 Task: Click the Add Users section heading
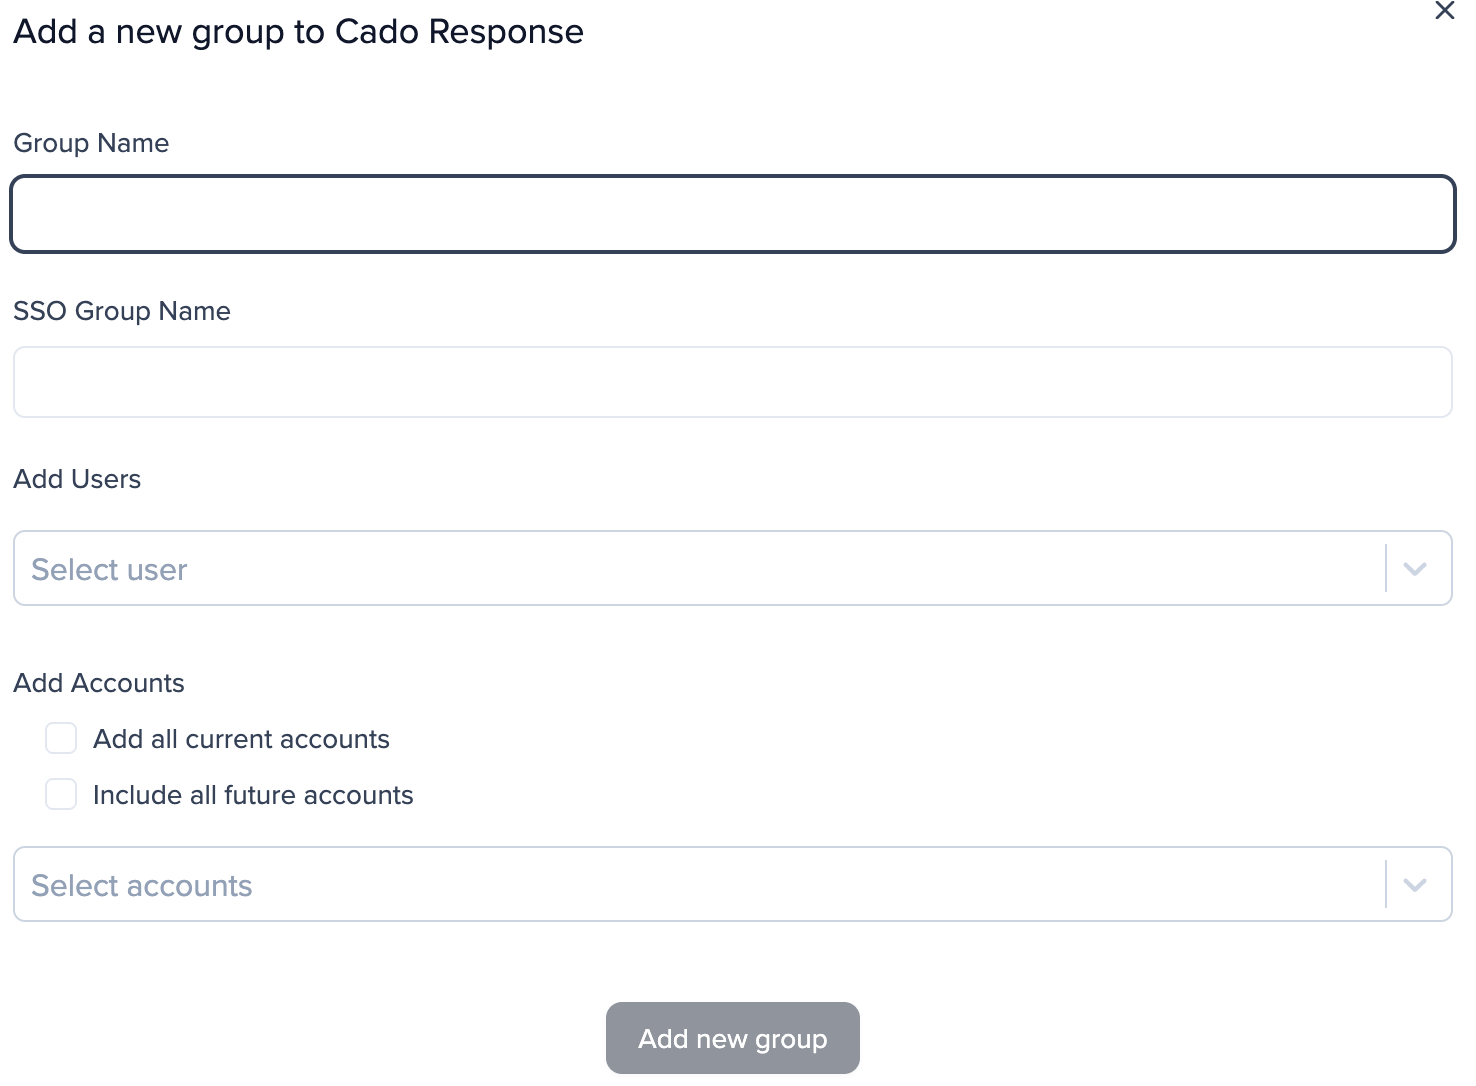[x=77, y=479]
